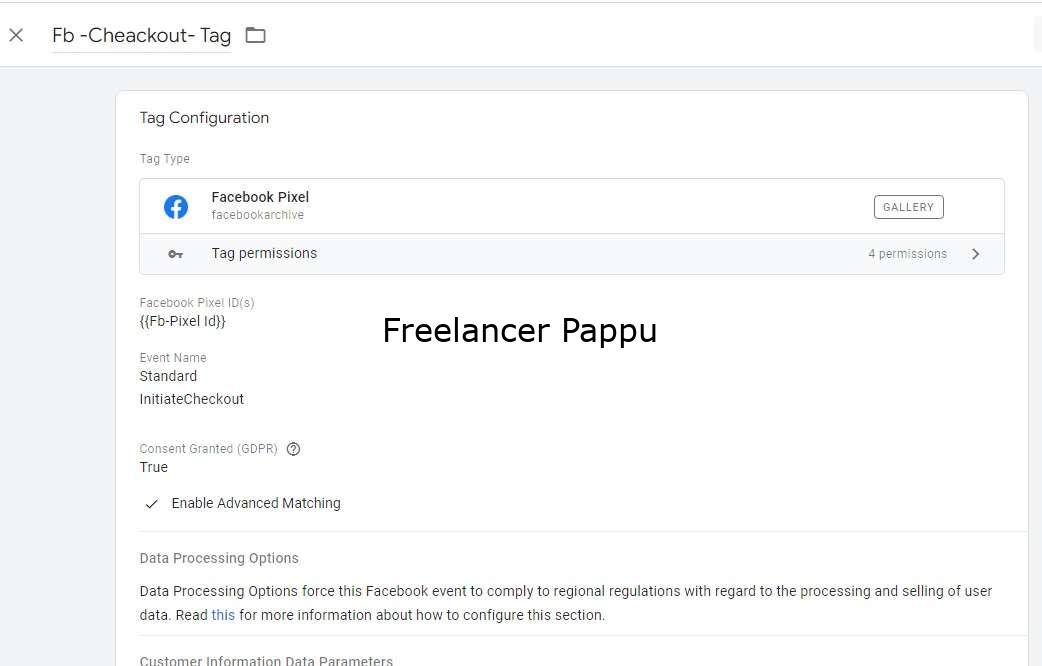Edit the Fb -Cheackout- Tag name field

[142, 35]
